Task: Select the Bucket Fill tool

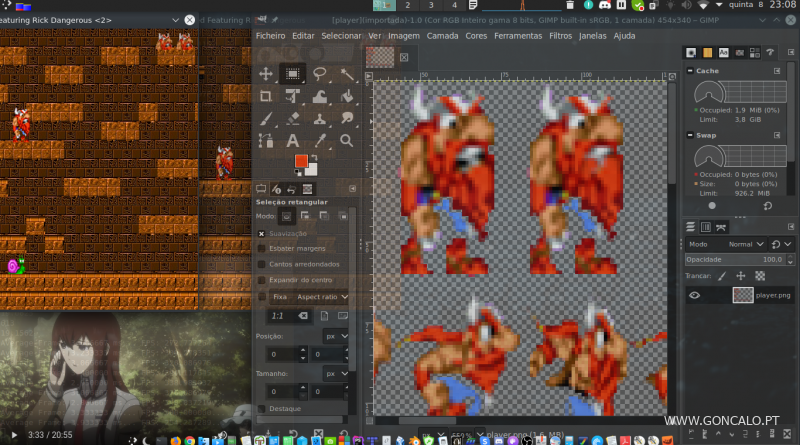Action: click(x=347, y=96)
